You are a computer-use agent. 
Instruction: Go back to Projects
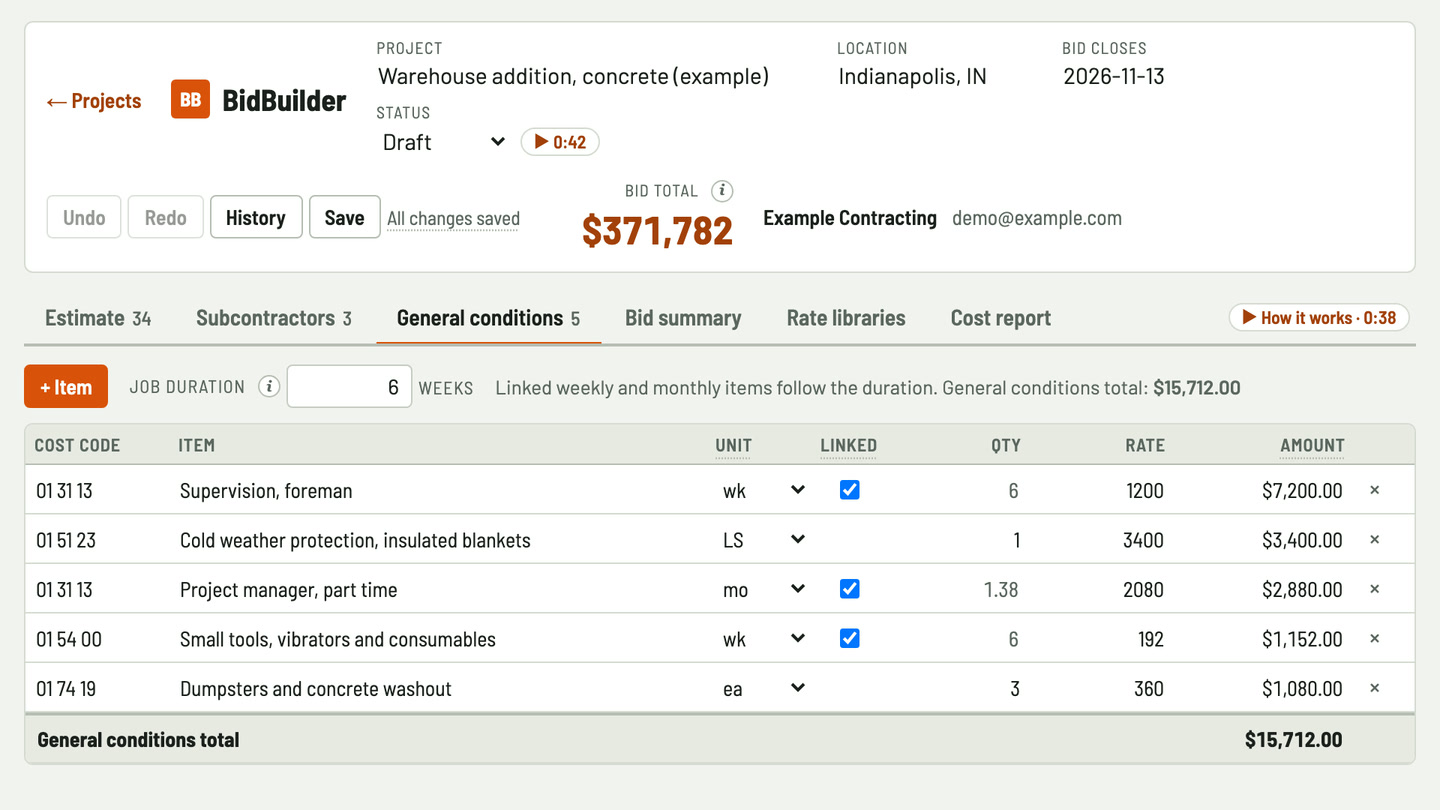point(94,101)
